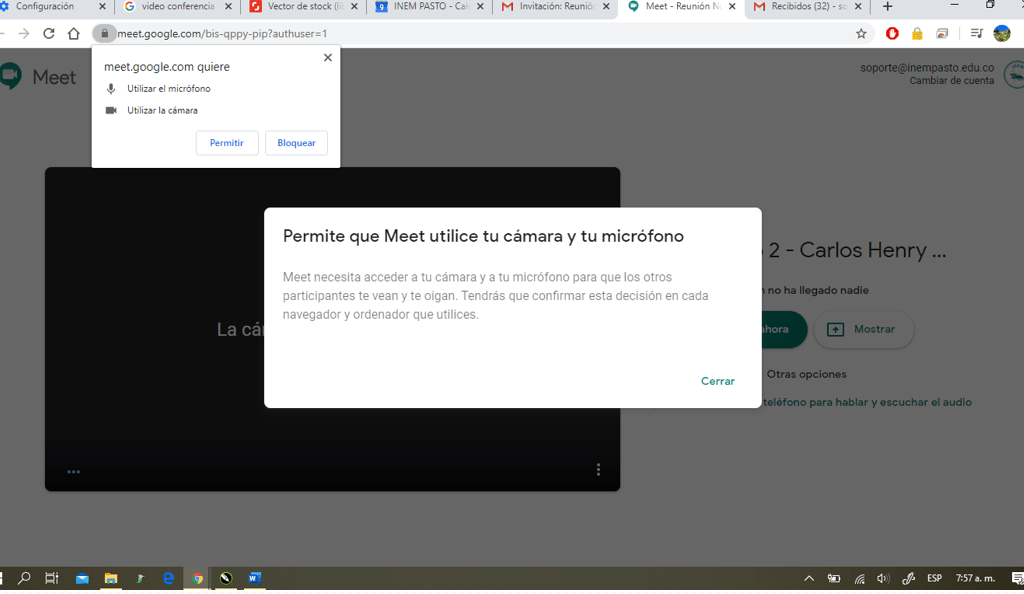
Task: Open Word on taskbar
Action: pos(255,578)
